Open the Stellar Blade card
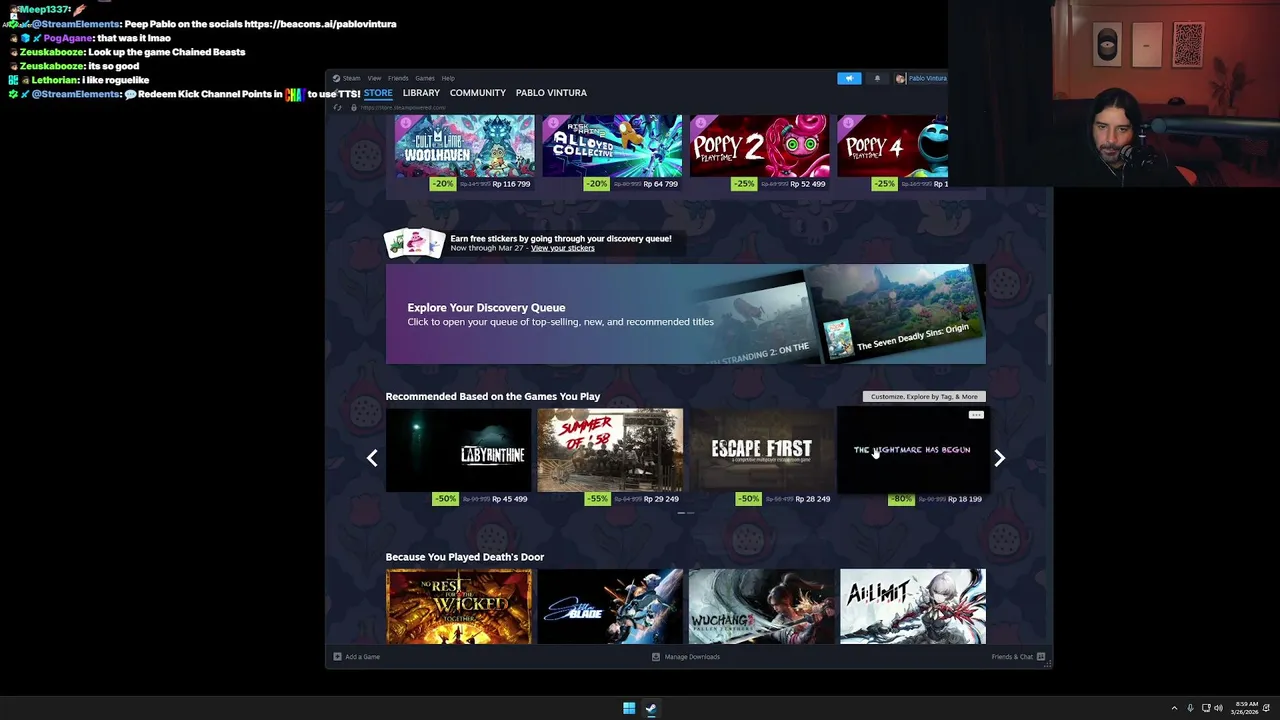 point(610,607)
